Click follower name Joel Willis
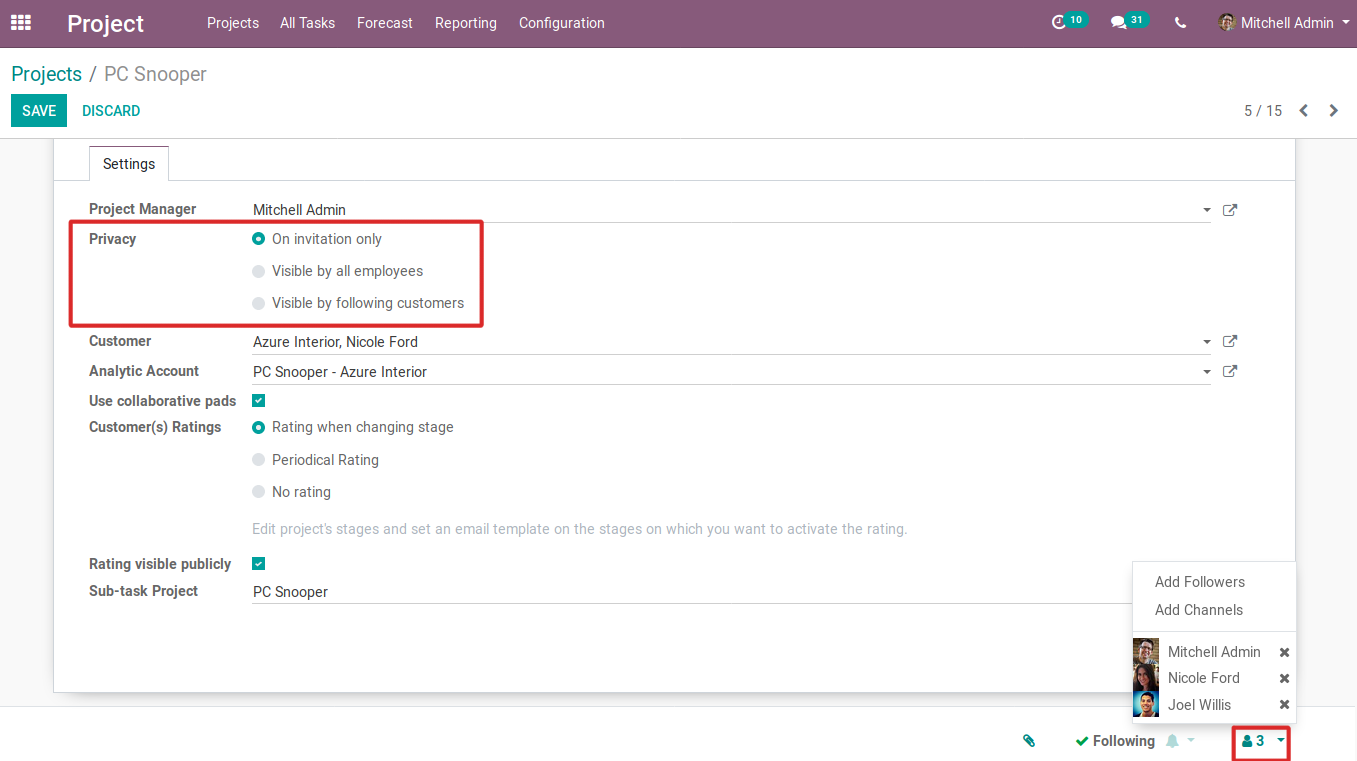This screenshot has width=1357, height=761. pyautogui.click(x=1200, y=705)
